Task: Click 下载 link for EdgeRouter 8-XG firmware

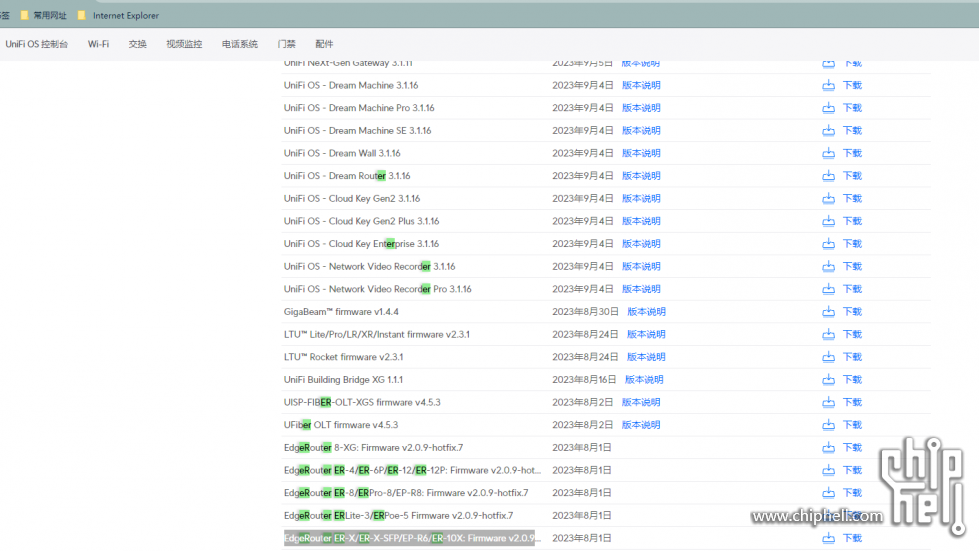Action: click(852, 447)
